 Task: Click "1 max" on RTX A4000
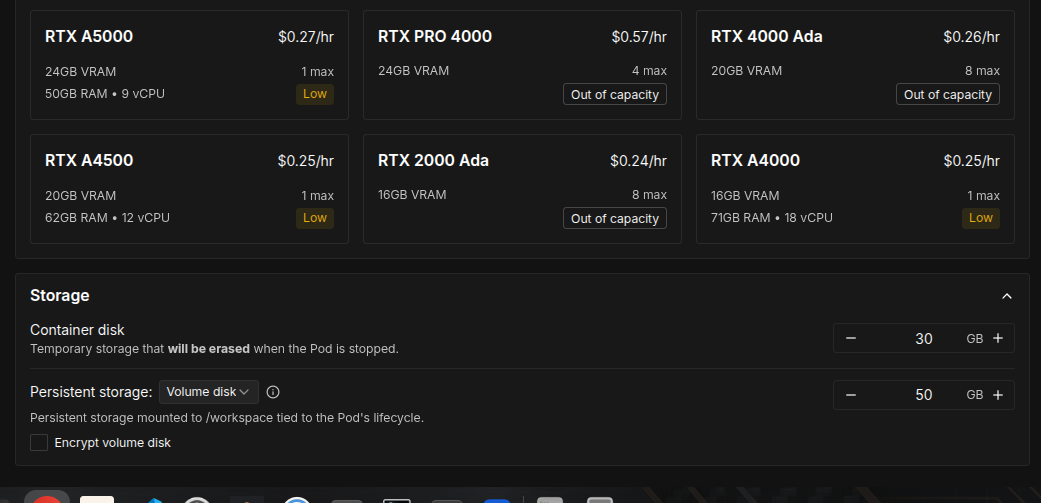pyautogui.click(x=983, y=196)
